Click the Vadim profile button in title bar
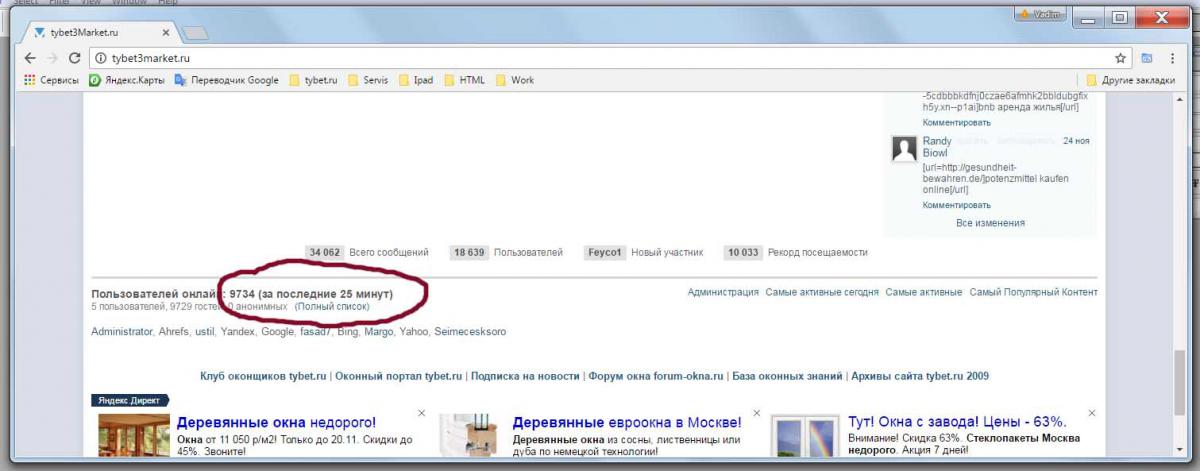Screen dimensions: 1200x471 pos(1040,14)
